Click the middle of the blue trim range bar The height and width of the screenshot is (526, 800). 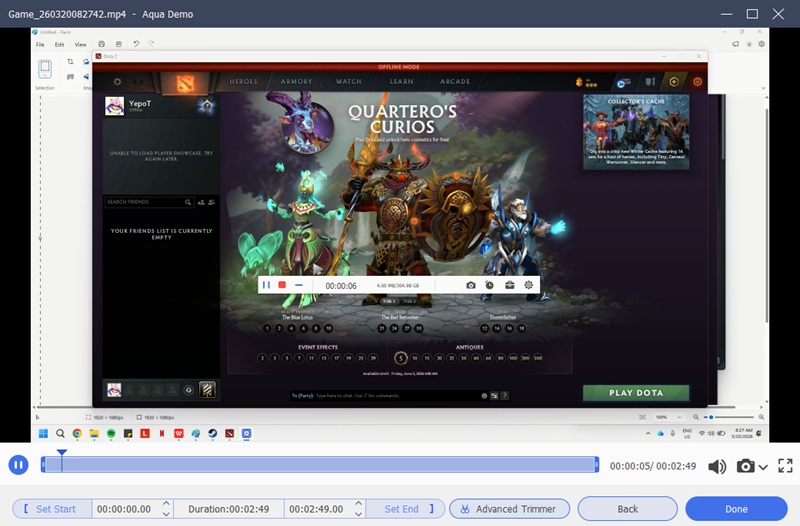(x=320, y=464)
